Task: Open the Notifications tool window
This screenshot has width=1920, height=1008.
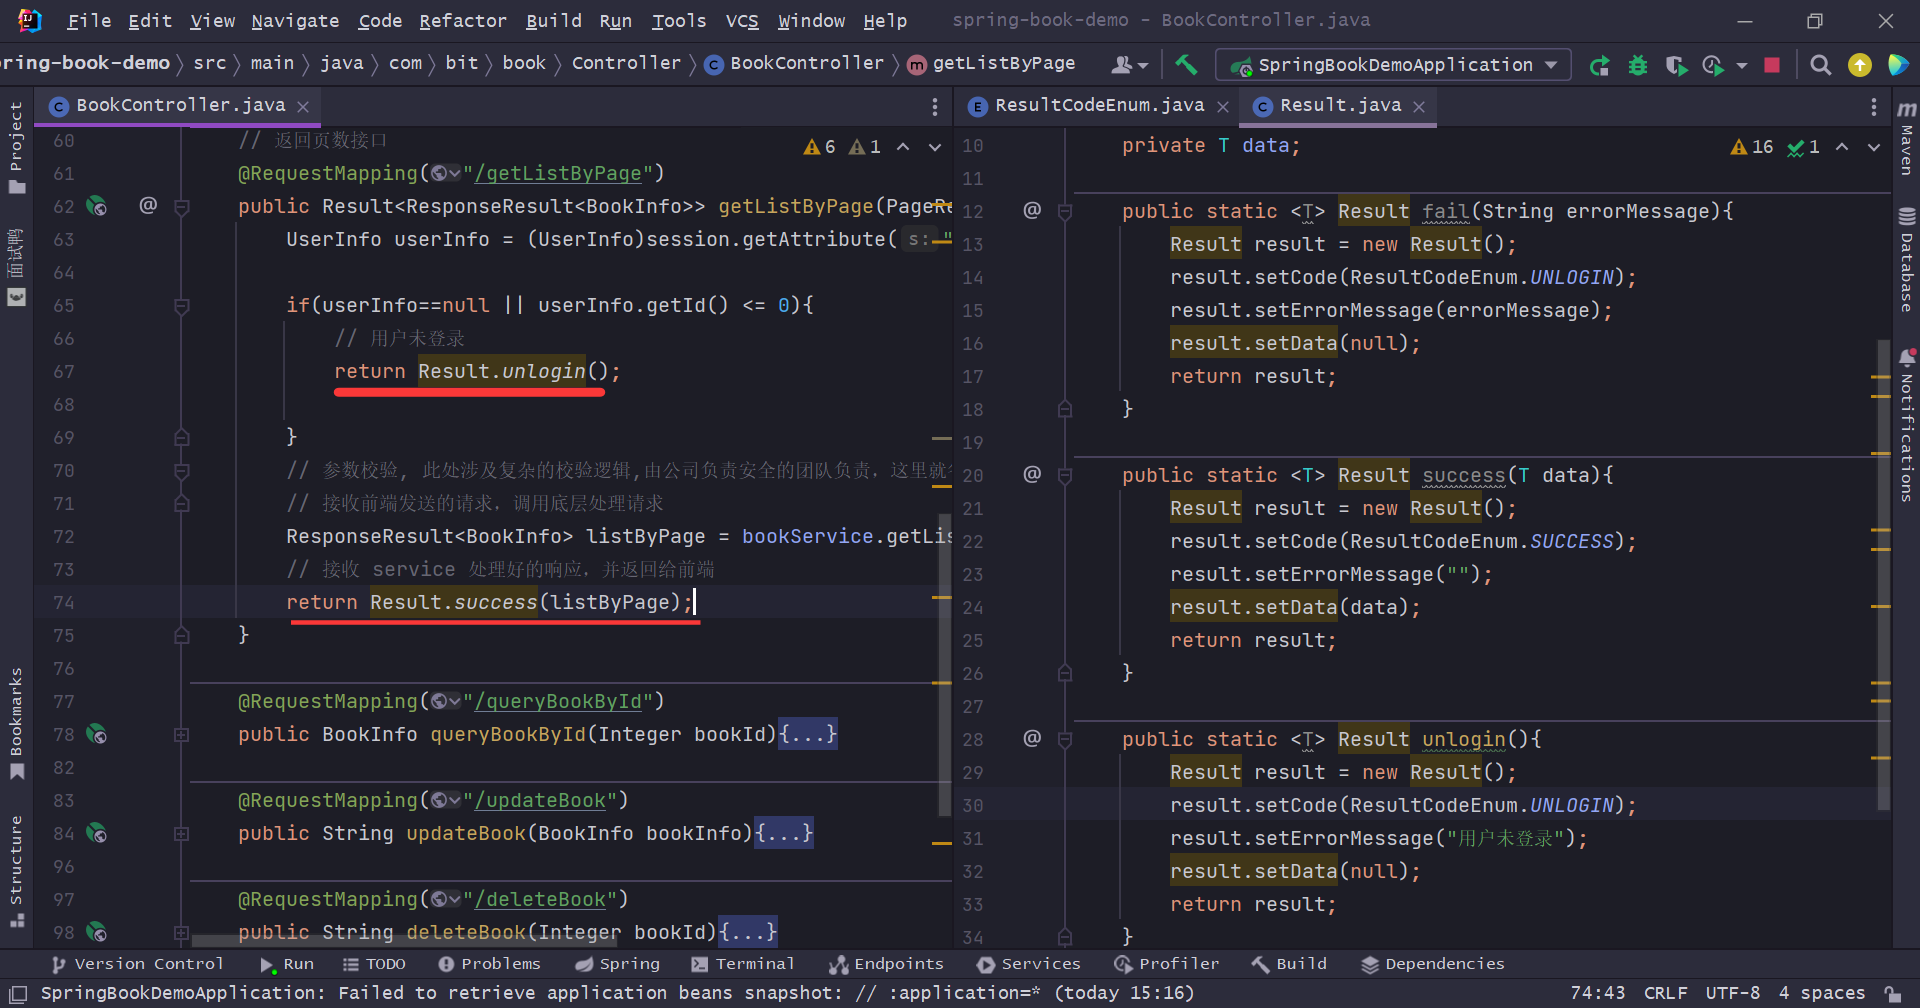Action: 1907,424
